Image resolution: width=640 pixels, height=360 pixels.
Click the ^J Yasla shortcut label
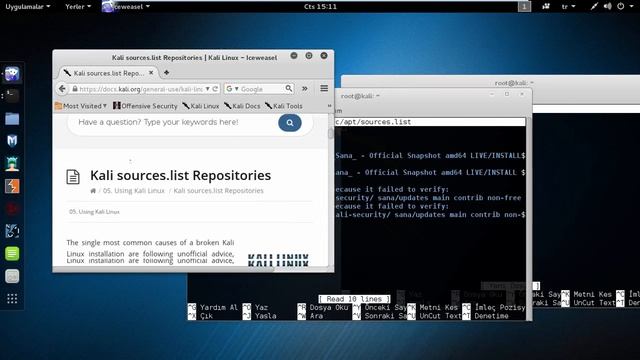[260, 316]
